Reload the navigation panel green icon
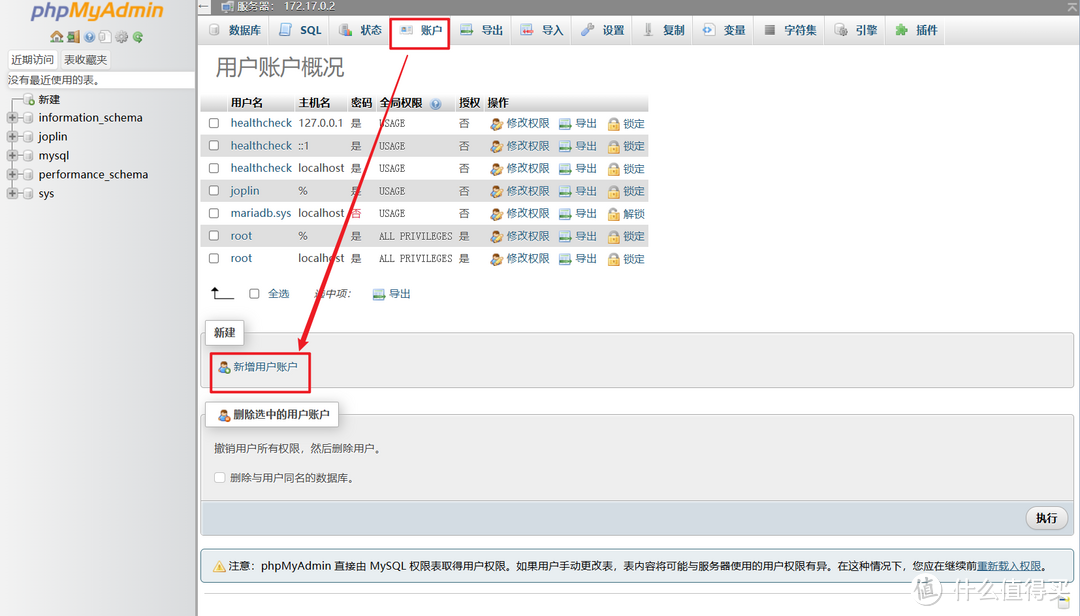The width and height of the screenshot is (1080, 616). click(138, 37)
